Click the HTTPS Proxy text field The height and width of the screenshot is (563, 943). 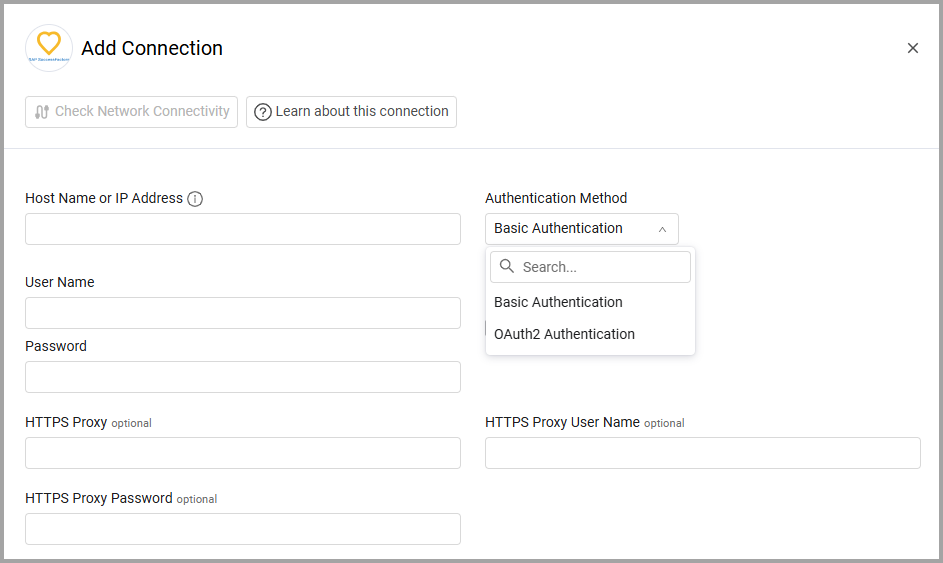(243, 453)
